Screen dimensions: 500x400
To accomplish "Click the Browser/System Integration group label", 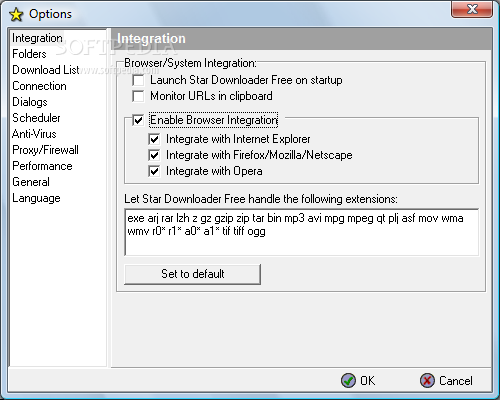I will tap(190, 63).
